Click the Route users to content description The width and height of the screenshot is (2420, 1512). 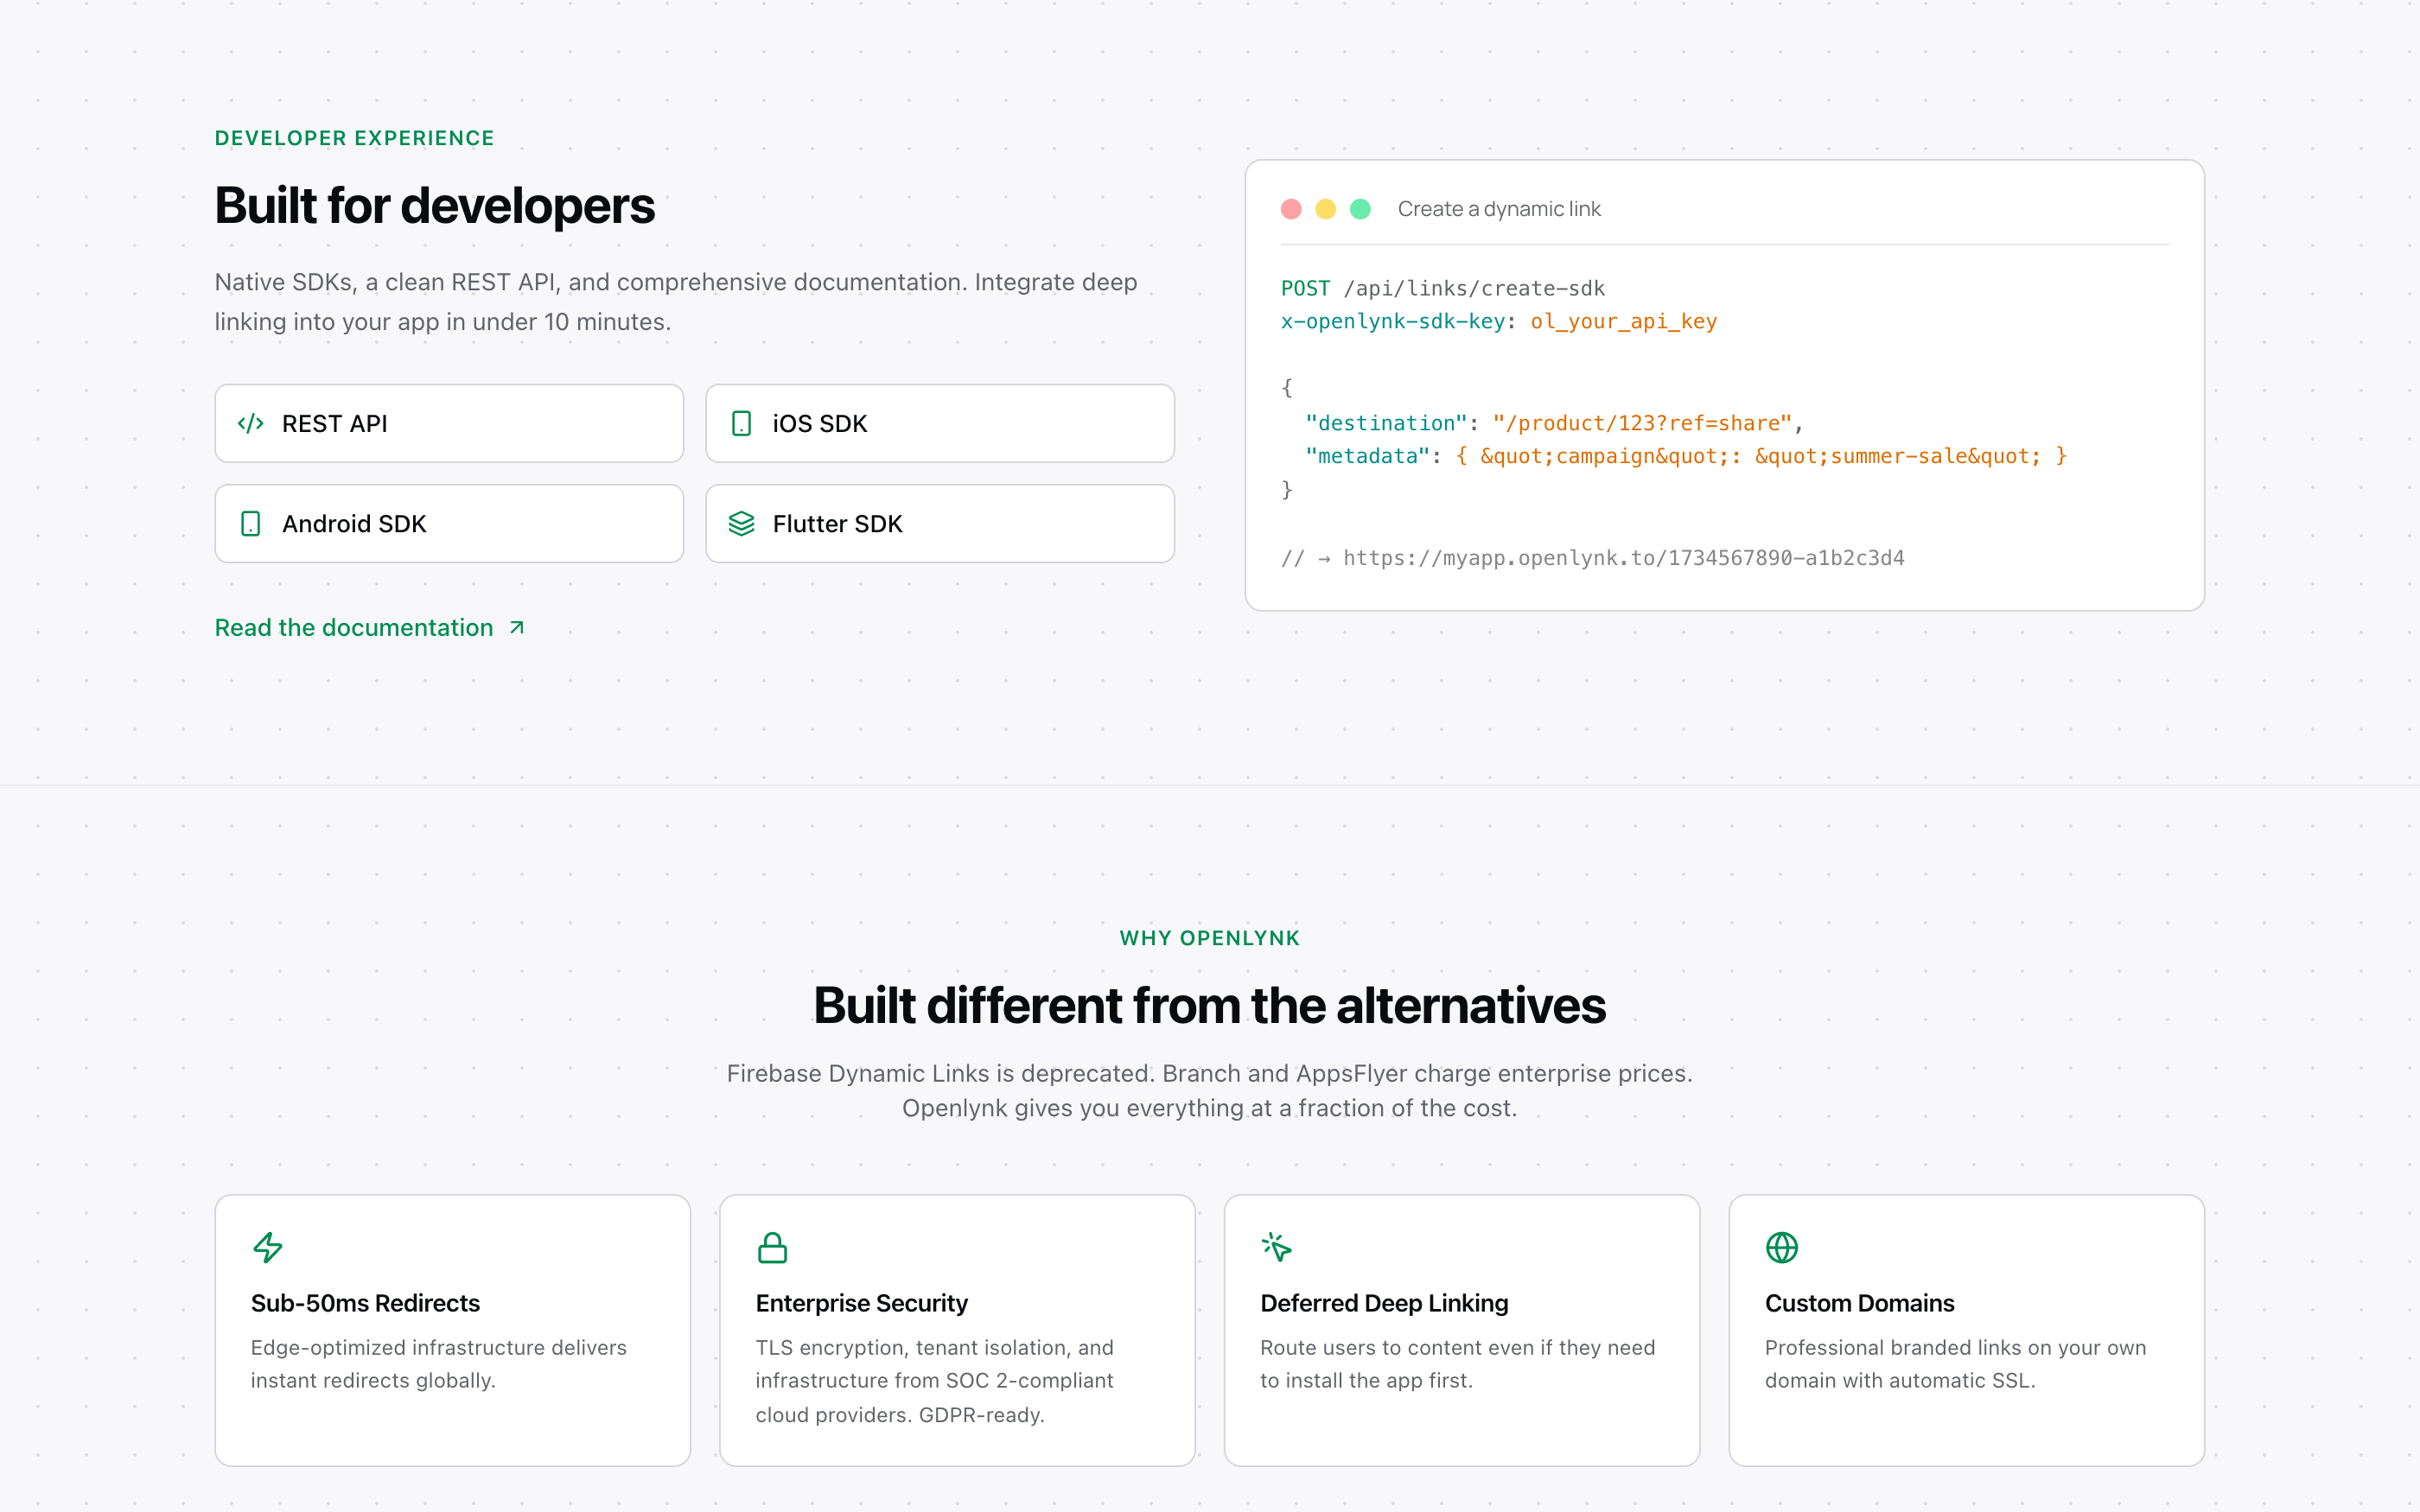(1458, 1364)
